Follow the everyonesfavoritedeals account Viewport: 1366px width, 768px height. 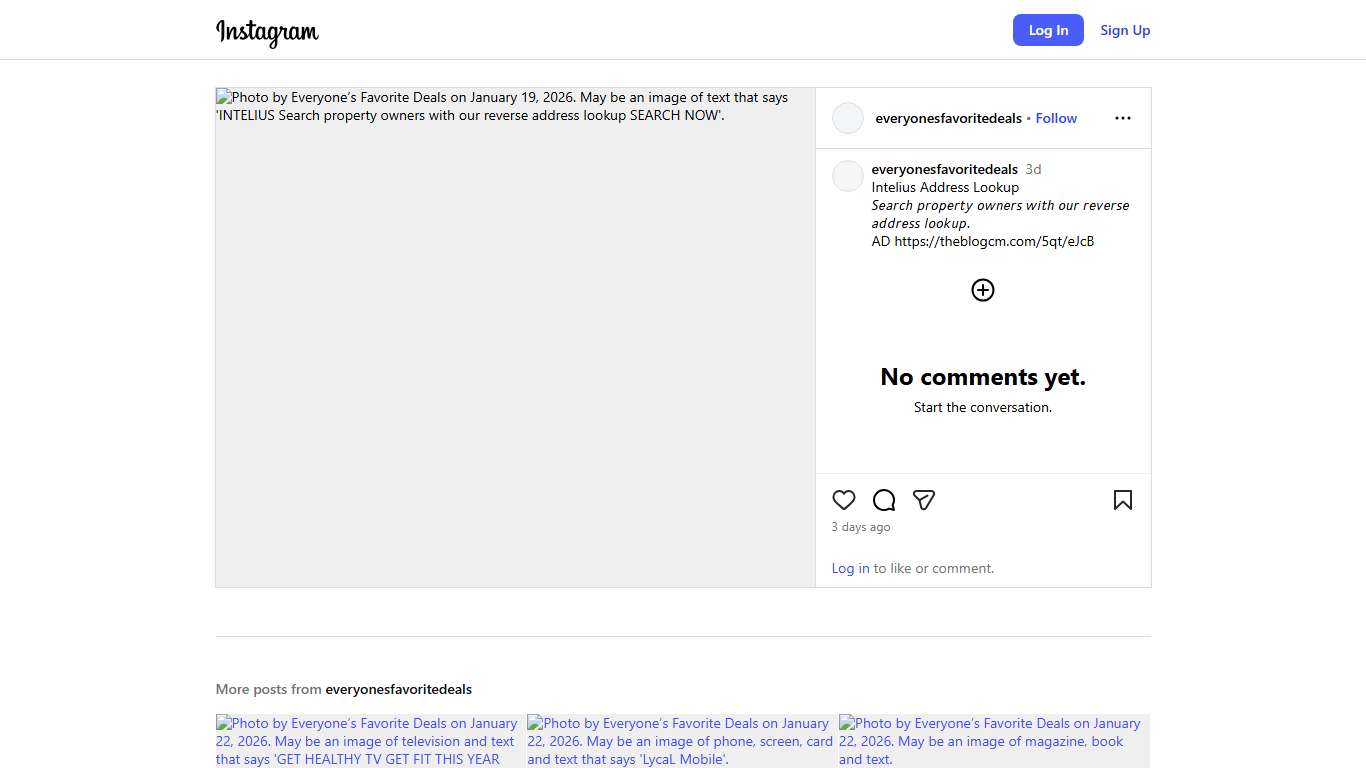1056,118
